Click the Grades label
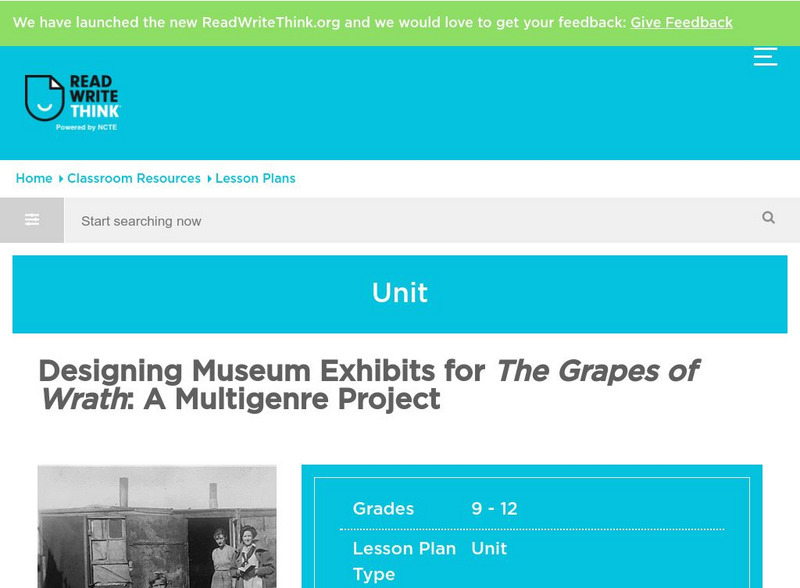Viewport: 800px width, 588px height. (x=383, y=509)
